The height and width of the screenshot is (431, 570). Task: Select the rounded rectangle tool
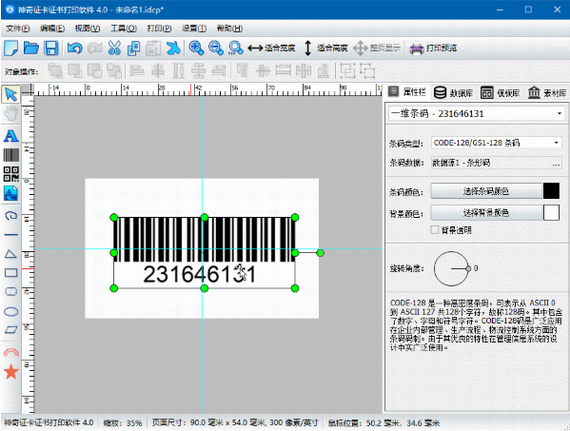(11, 291)
